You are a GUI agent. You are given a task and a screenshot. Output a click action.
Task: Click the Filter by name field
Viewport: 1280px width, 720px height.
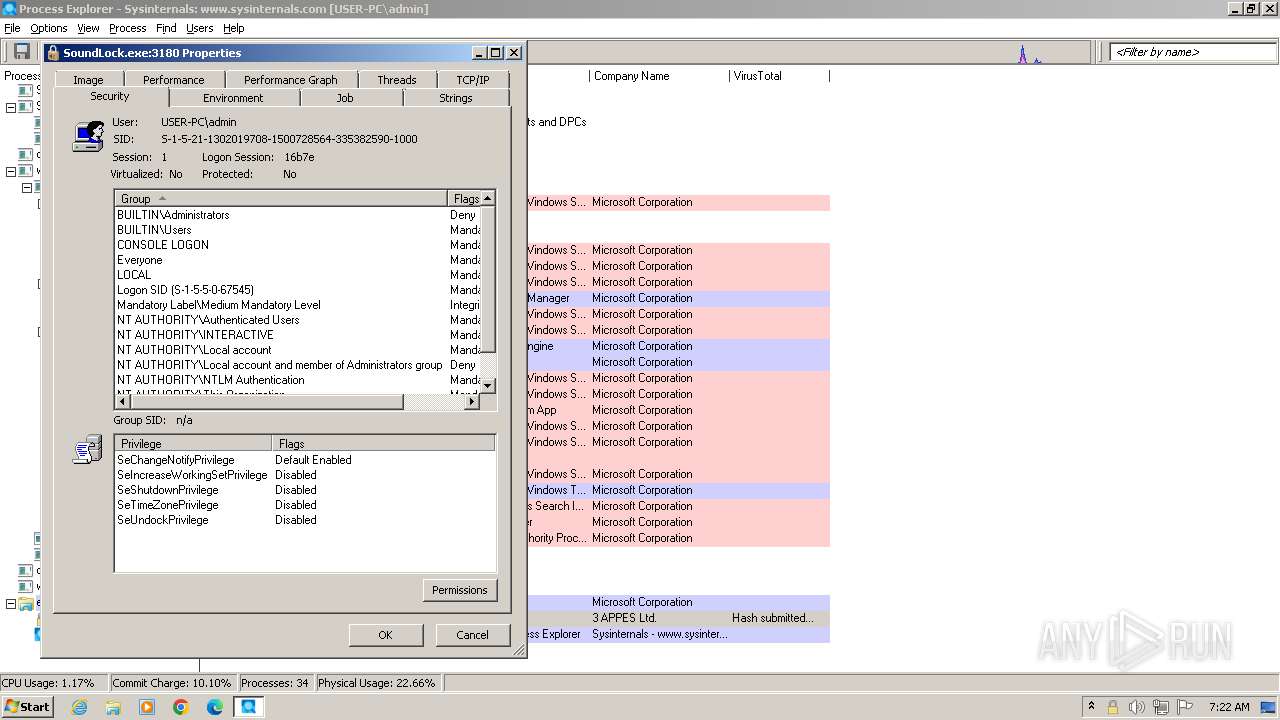pos(1192,52)
